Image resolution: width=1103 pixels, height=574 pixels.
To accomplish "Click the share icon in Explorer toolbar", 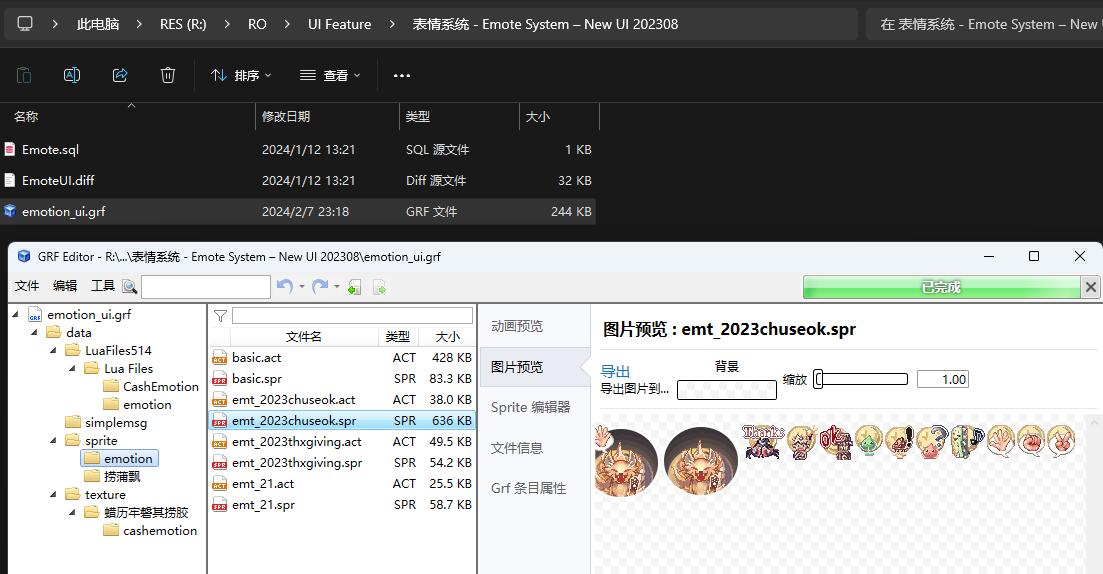I will coord(120,75).
